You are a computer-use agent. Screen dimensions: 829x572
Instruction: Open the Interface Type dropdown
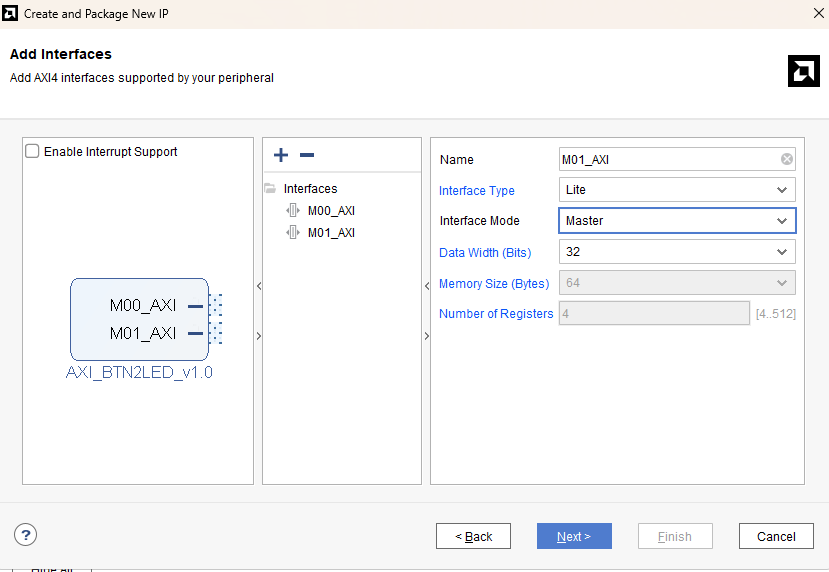(x=677, y=190)
